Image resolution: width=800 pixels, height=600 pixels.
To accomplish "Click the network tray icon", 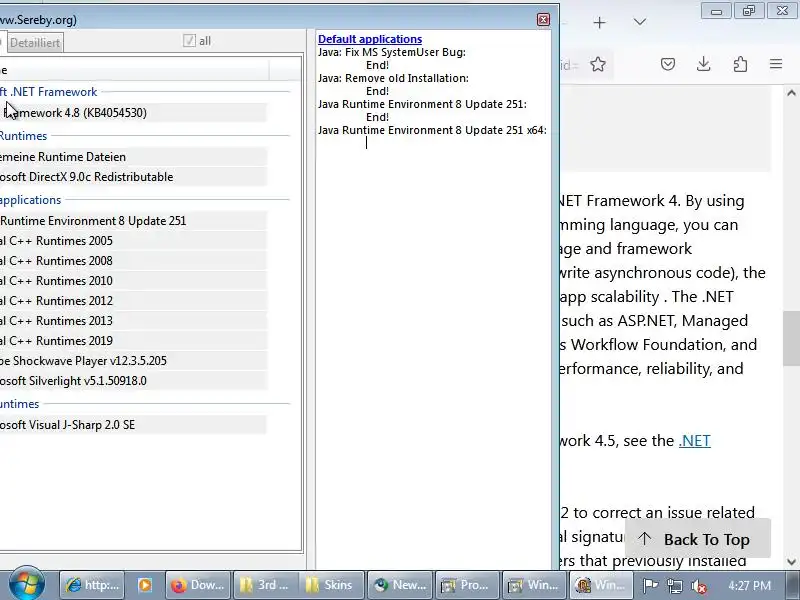I will pyautogui.click(x=675, y=586).
